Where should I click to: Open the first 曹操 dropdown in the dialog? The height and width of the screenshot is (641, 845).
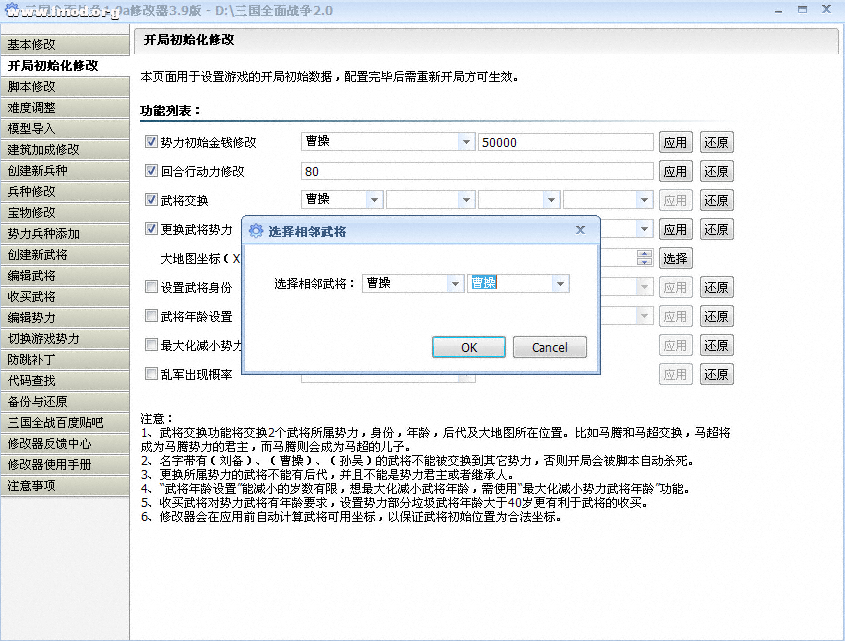(454, 284)
